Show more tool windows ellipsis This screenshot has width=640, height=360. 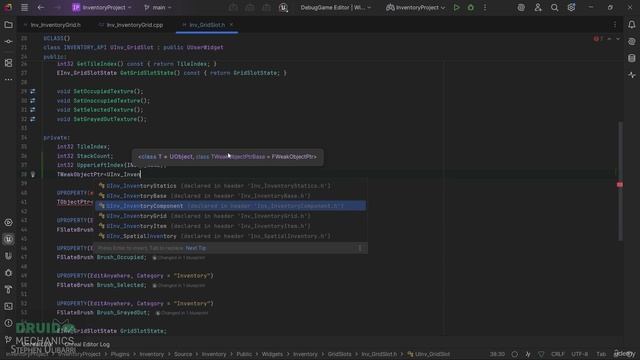[x=8, y=80]
